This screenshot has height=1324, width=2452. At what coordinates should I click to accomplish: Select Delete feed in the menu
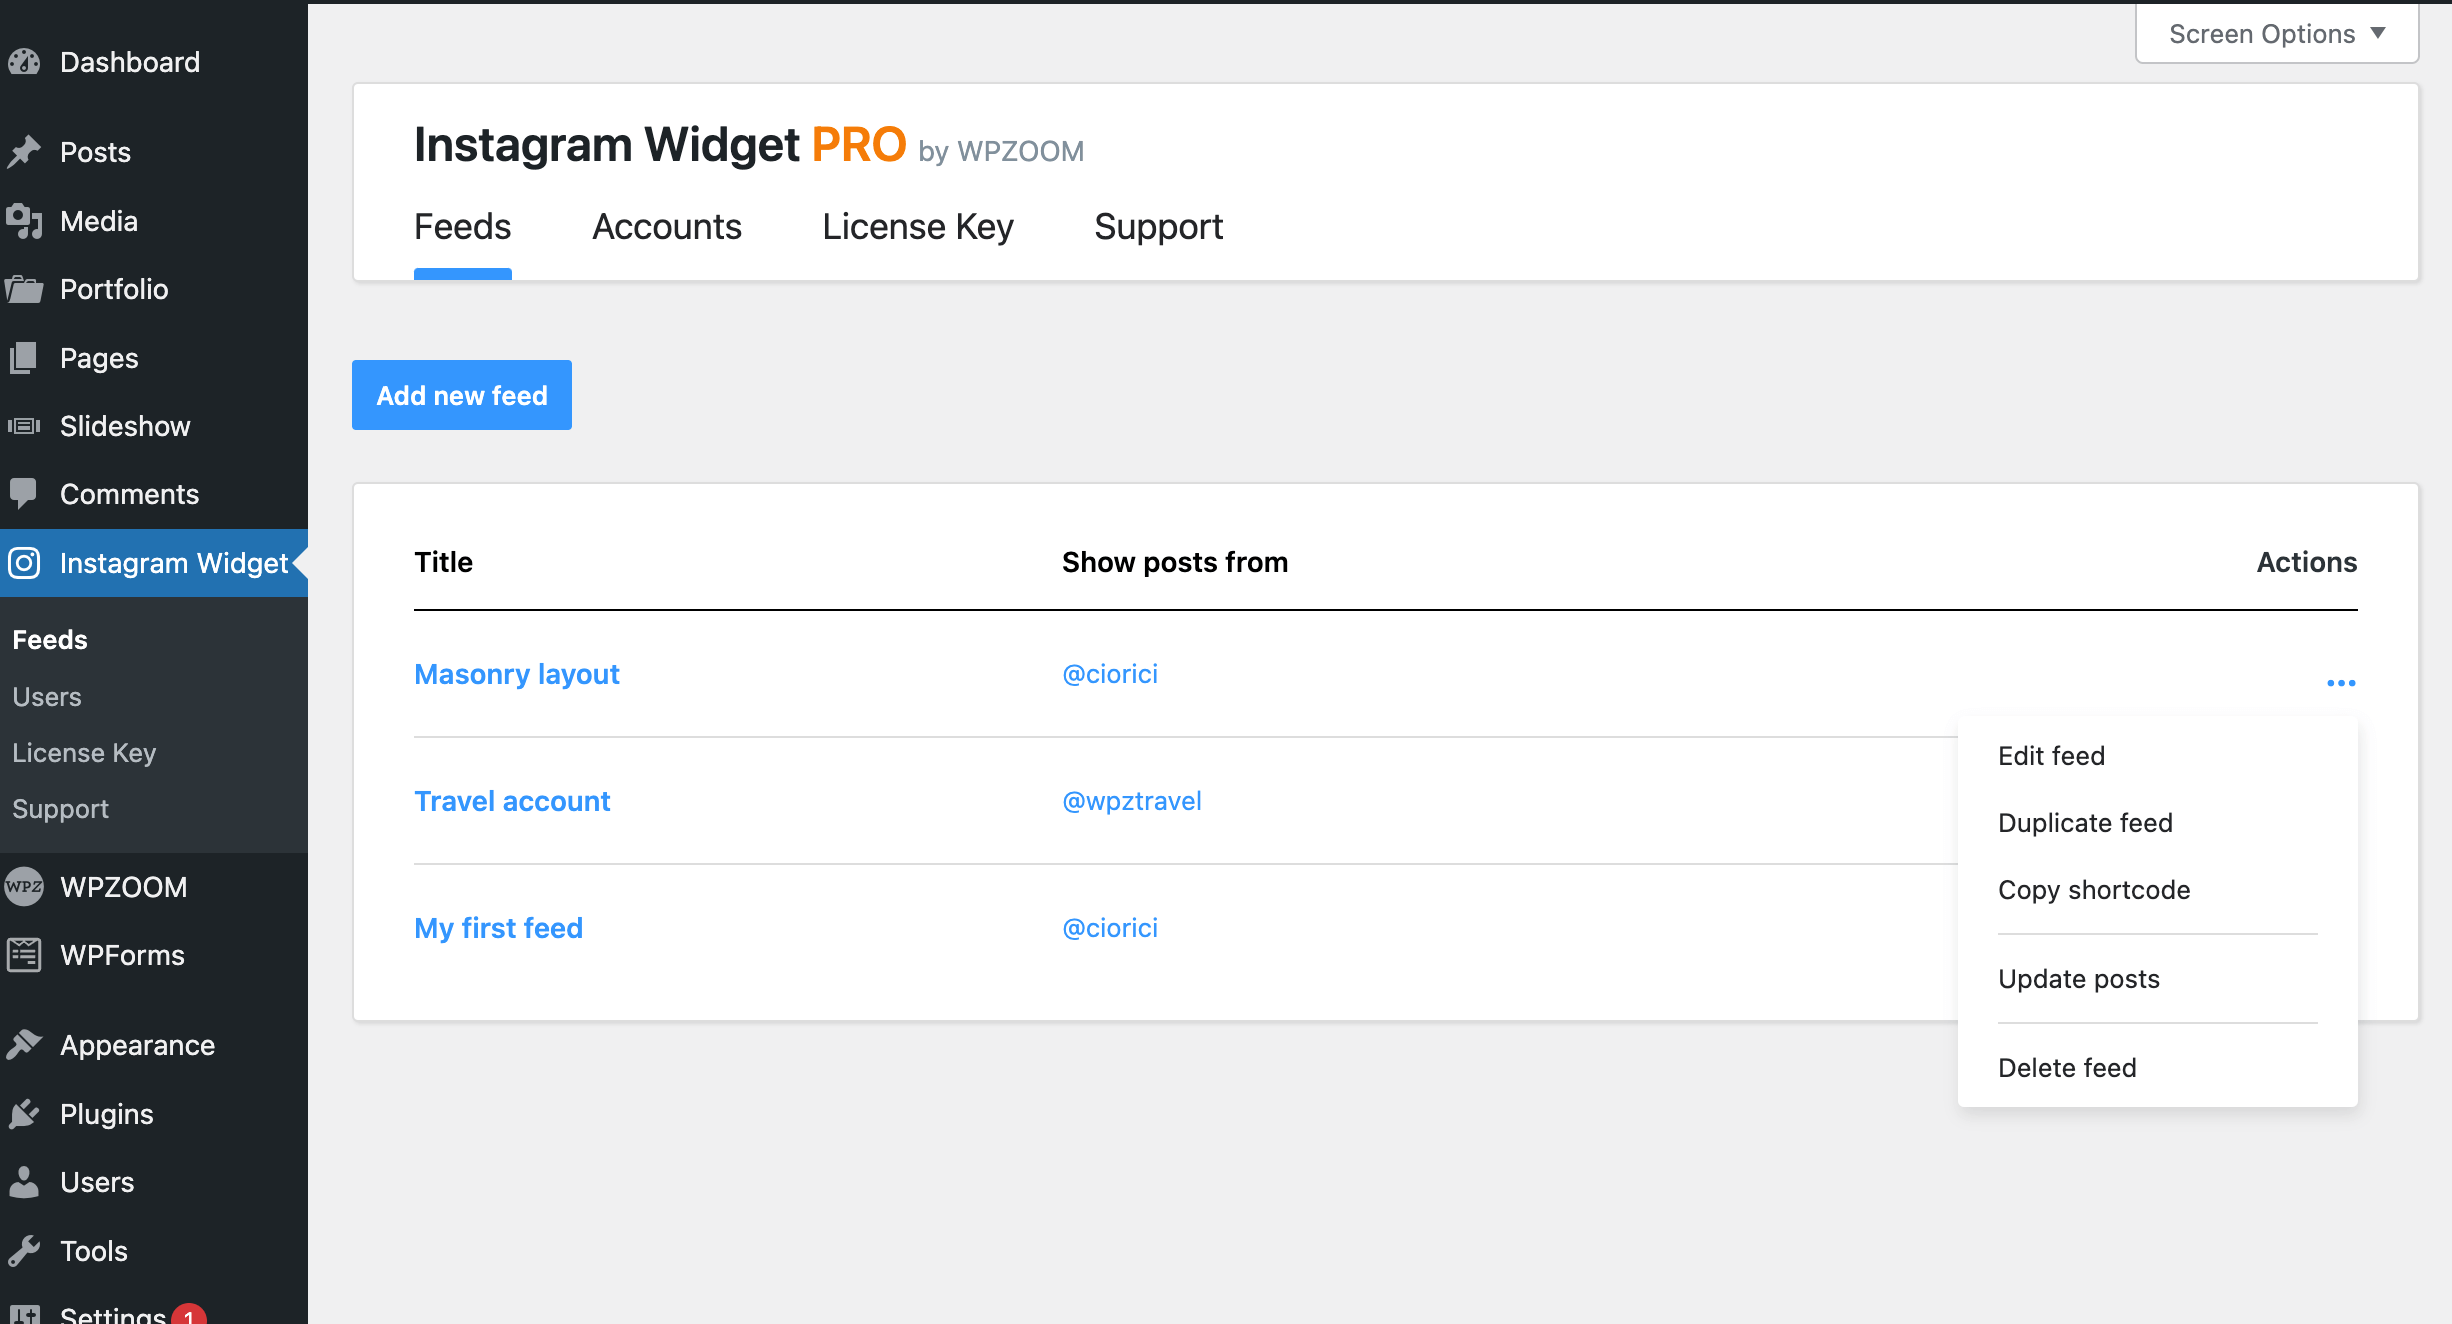[2067, 1068]
